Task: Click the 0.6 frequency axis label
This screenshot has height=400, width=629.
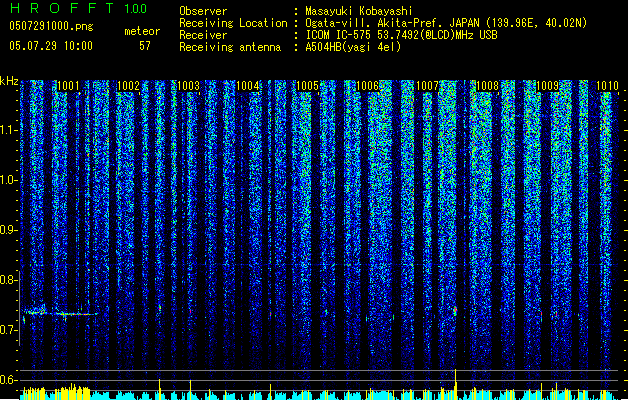Action: [9, 380]
